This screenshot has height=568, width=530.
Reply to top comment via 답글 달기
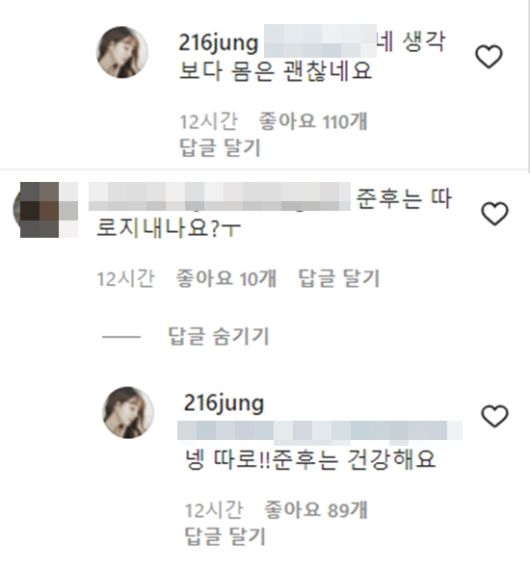(x=220, y=147)
